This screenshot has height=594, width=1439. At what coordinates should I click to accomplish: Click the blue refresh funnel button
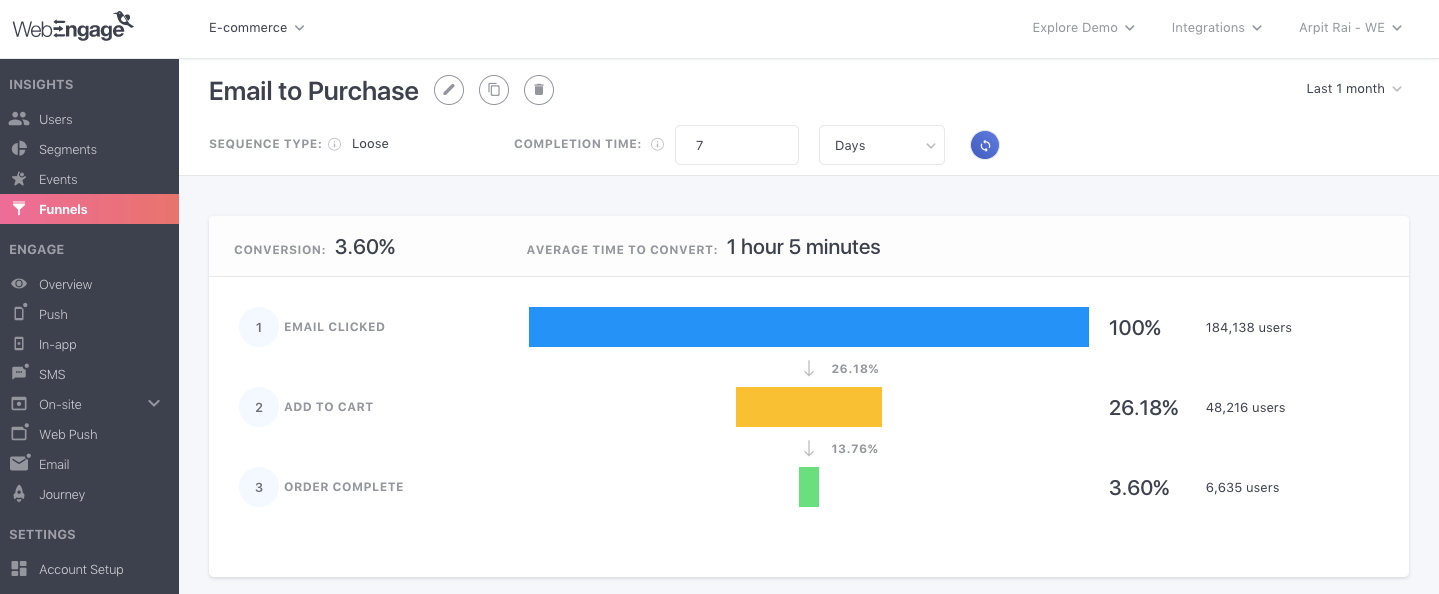(985, 145)
